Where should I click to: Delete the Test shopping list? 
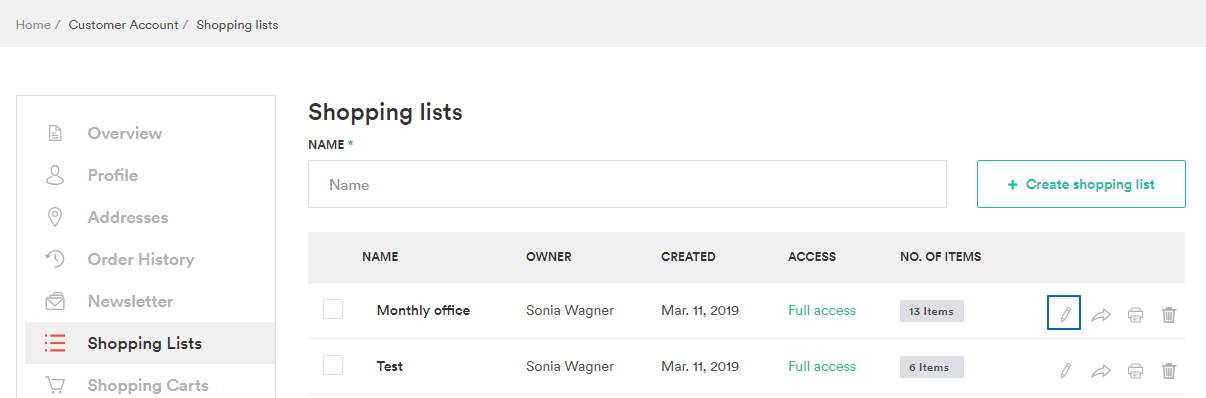[x=1169, y=371]
